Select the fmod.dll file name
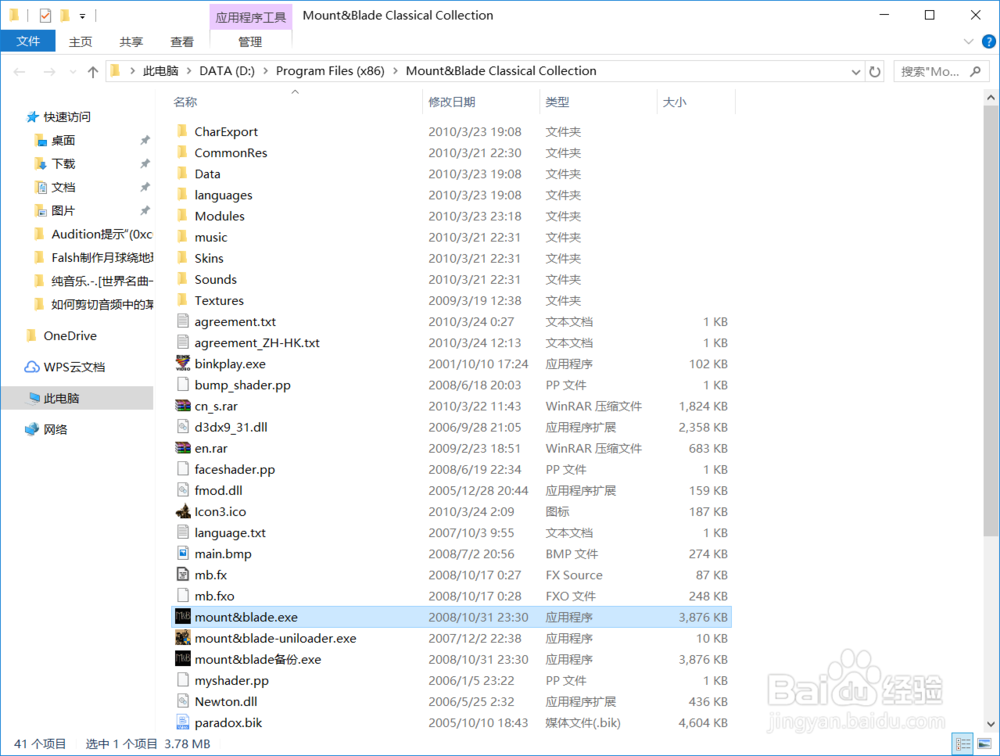This screenshot has width=1000, height=756. pos(218,491)
